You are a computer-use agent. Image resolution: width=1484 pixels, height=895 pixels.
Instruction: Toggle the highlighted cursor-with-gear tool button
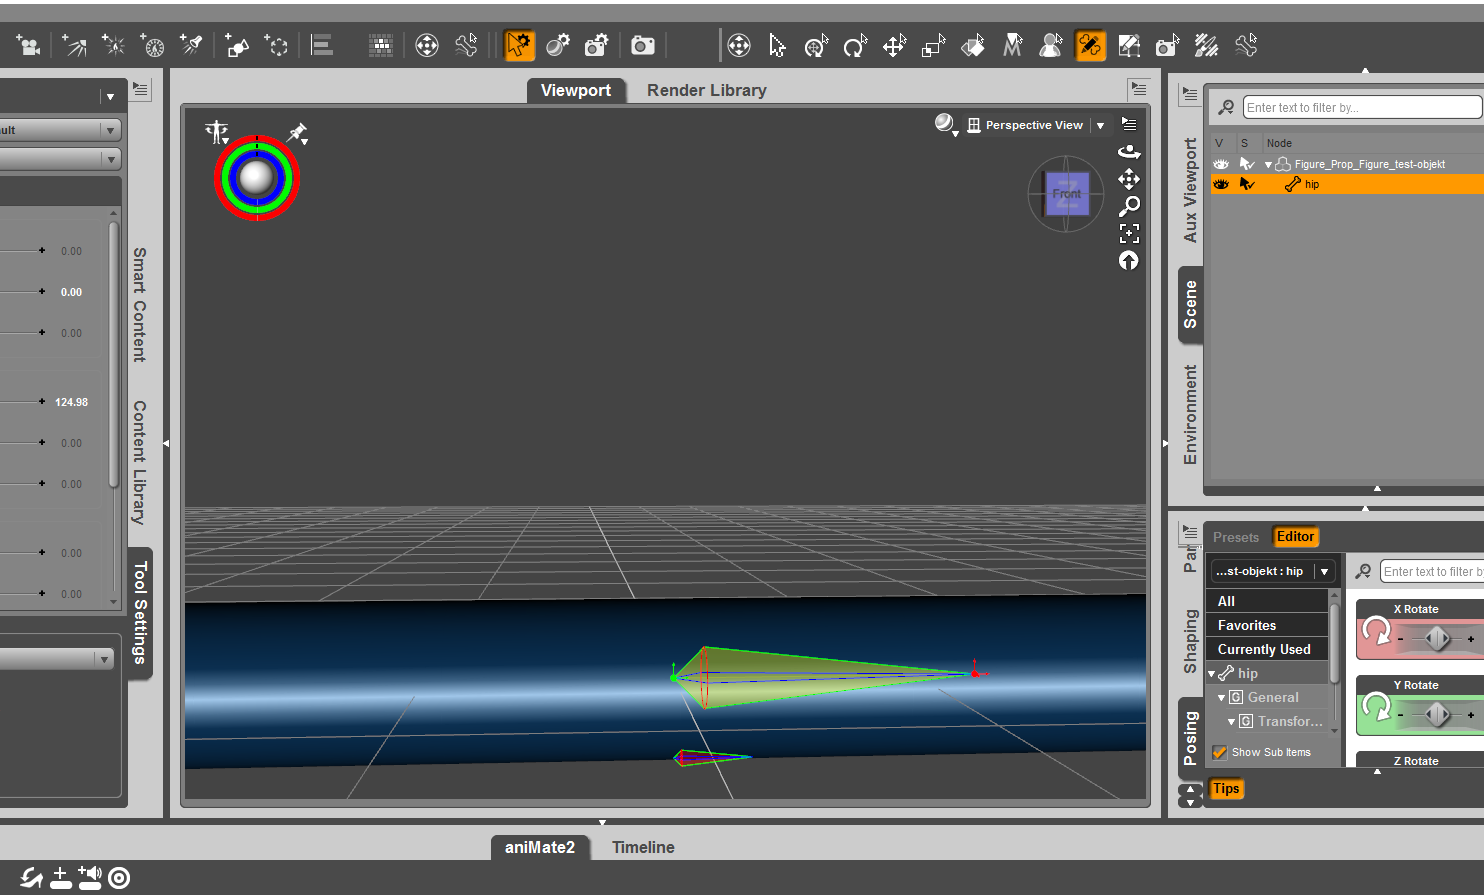click(519, 45)
